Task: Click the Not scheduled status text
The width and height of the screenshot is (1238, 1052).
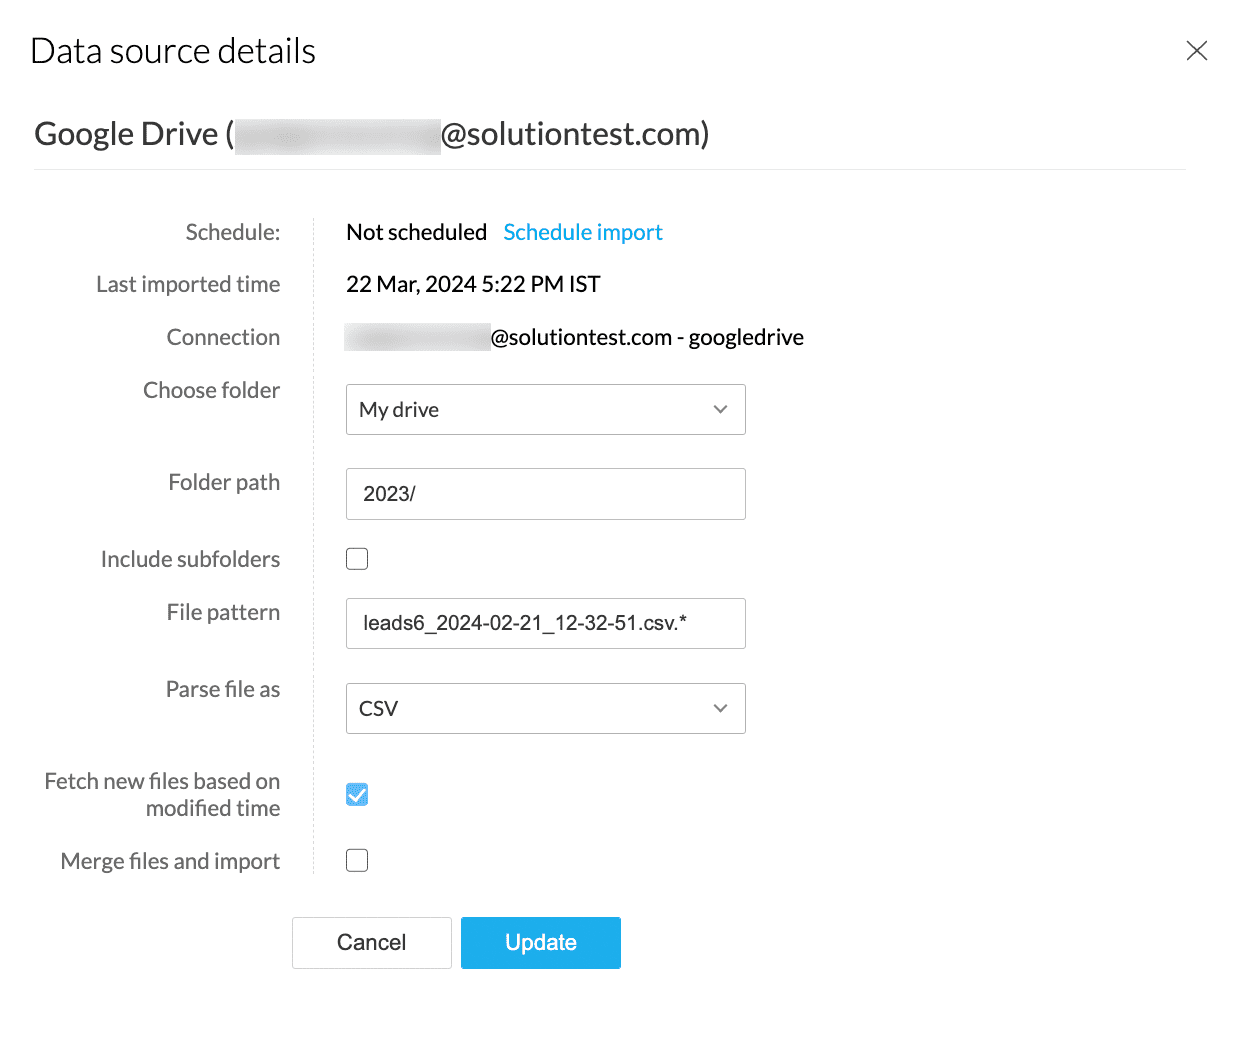Action: 416,232
